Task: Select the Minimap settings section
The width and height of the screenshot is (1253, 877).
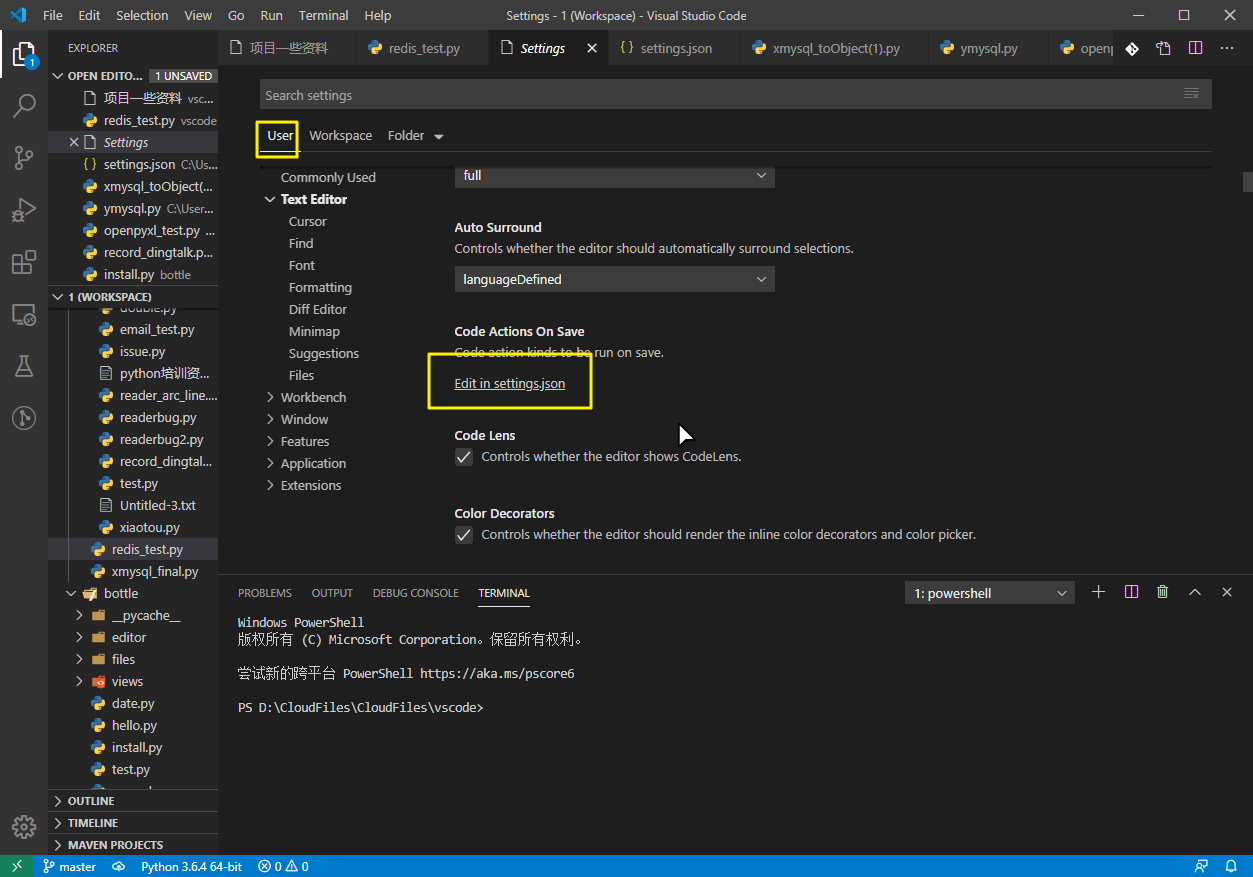Action: 314,331
